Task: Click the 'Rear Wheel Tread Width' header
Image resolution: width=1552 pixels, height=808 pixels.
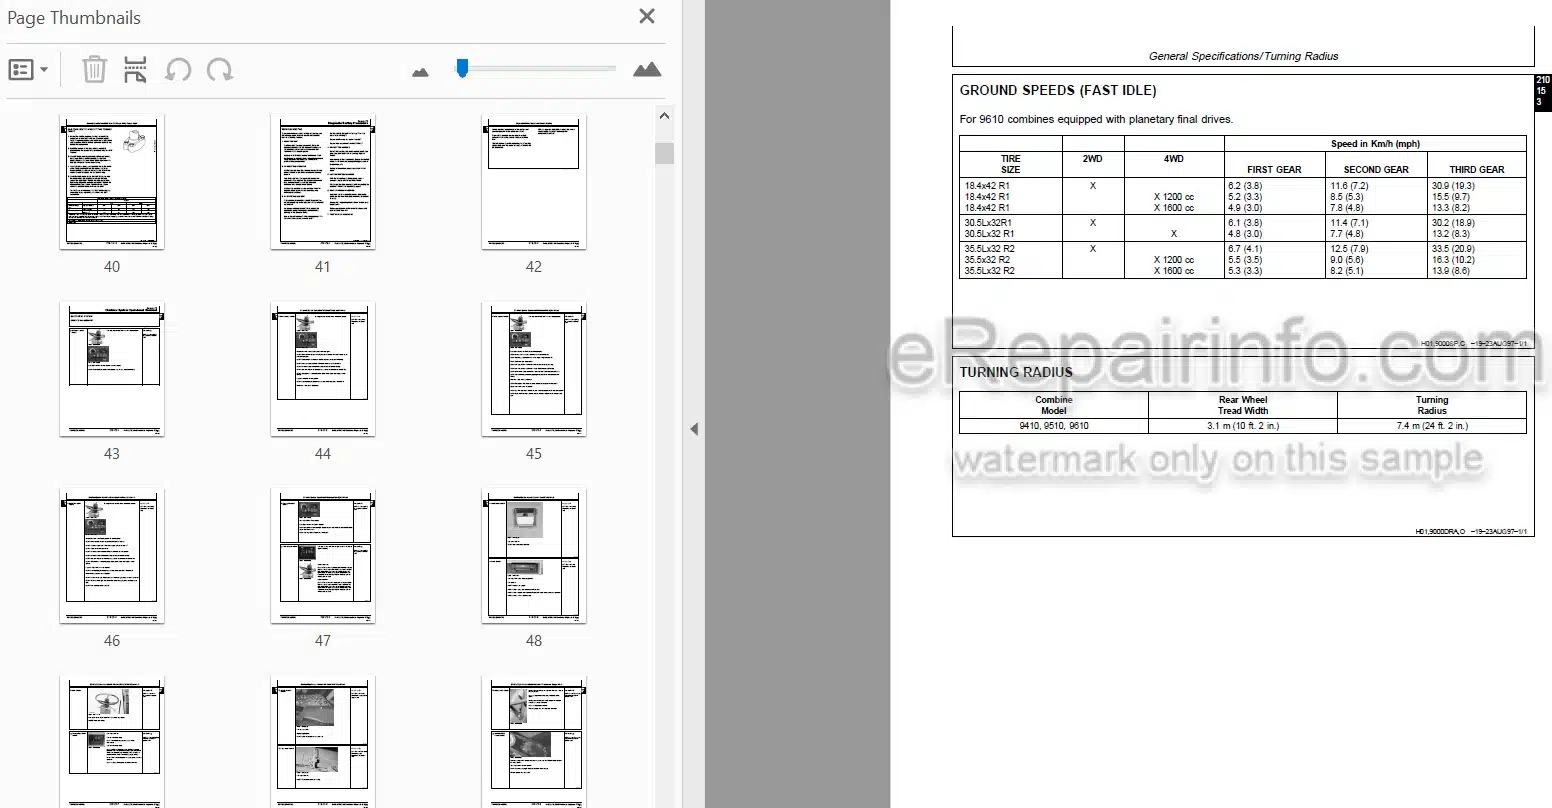Action: [x=1243, y=405]
